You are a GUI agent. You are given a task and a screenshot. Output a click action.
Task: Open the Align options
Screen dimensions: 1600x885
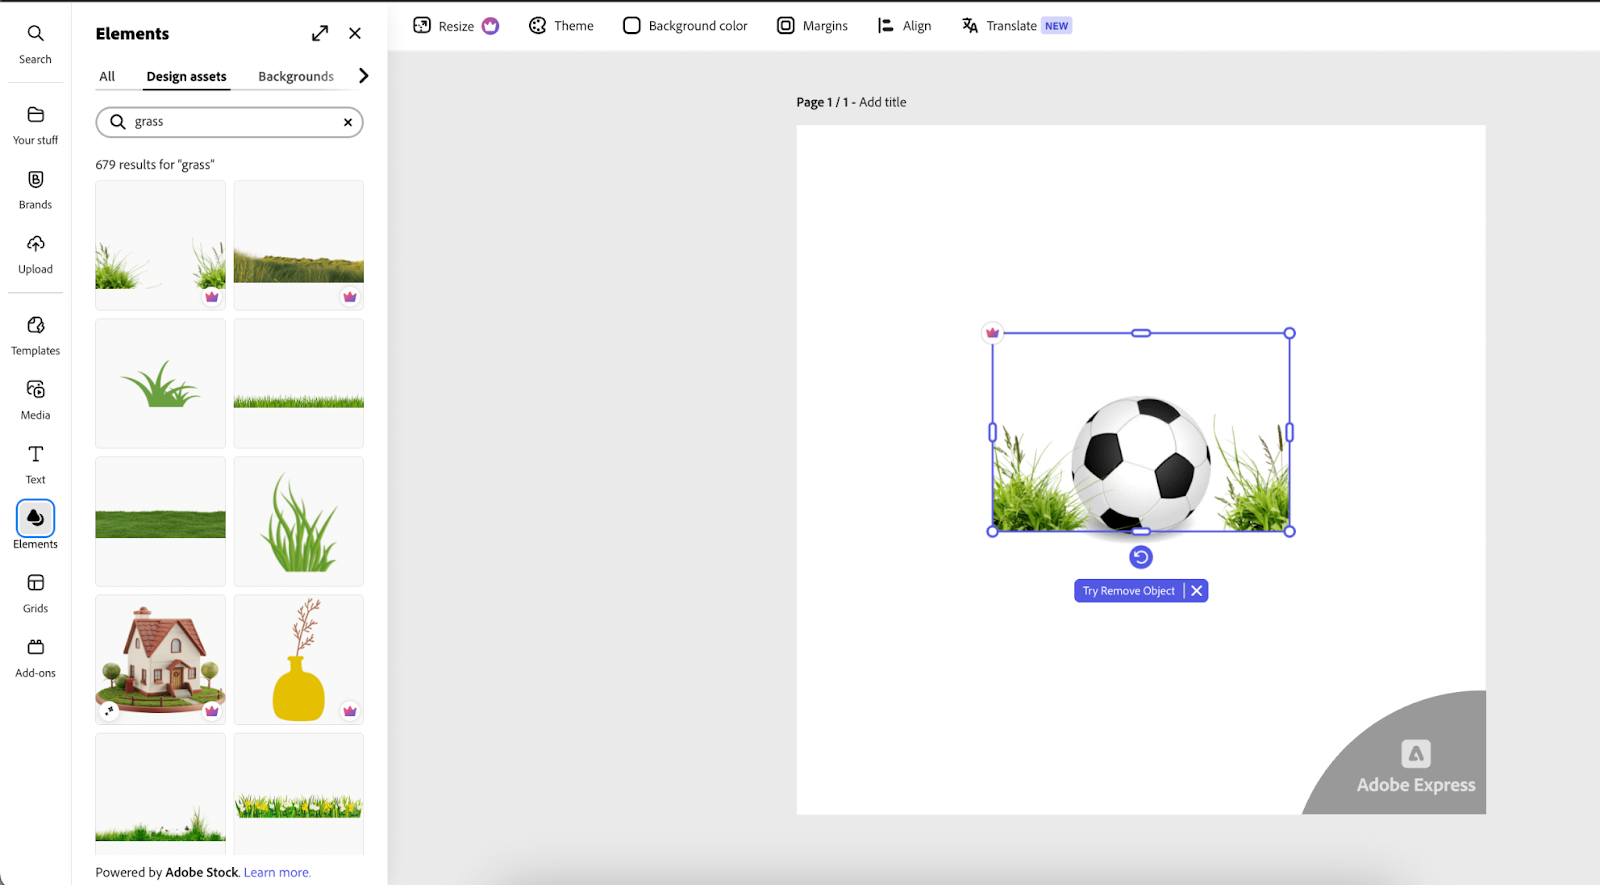(904, 26)
